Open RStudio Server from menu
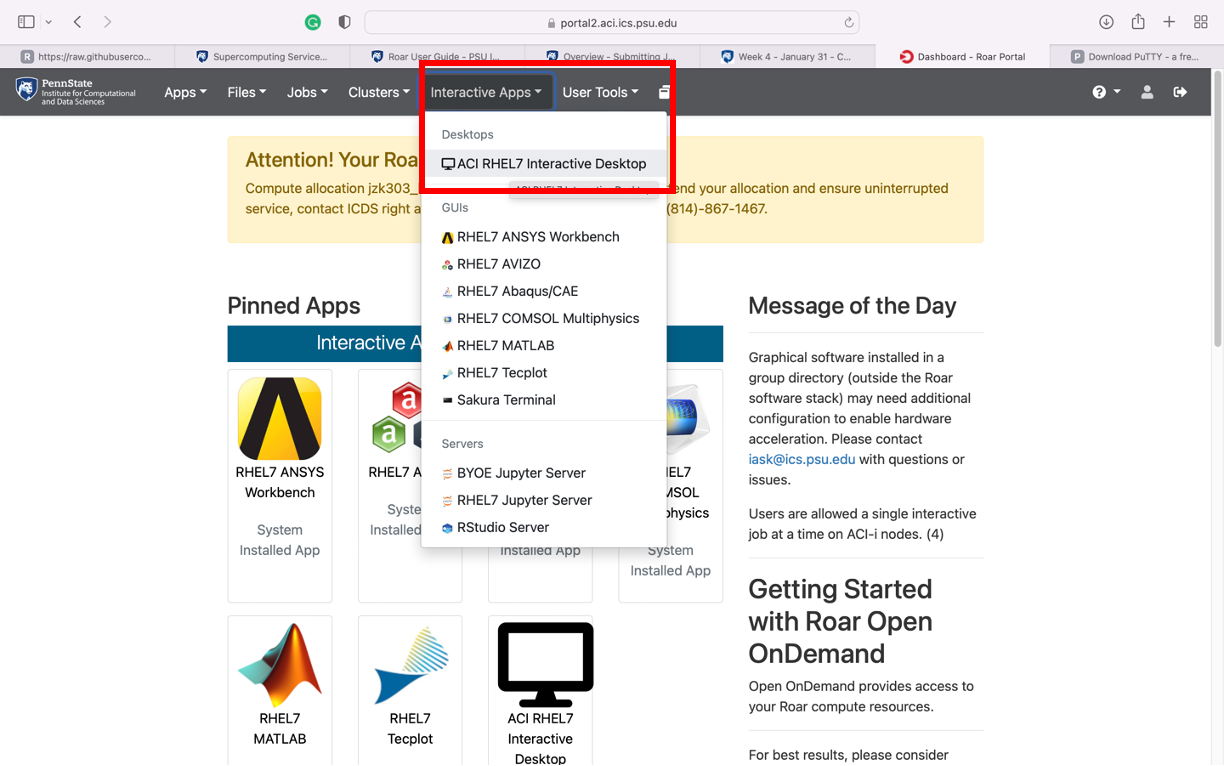The image size is (1224, 766). 544,527
